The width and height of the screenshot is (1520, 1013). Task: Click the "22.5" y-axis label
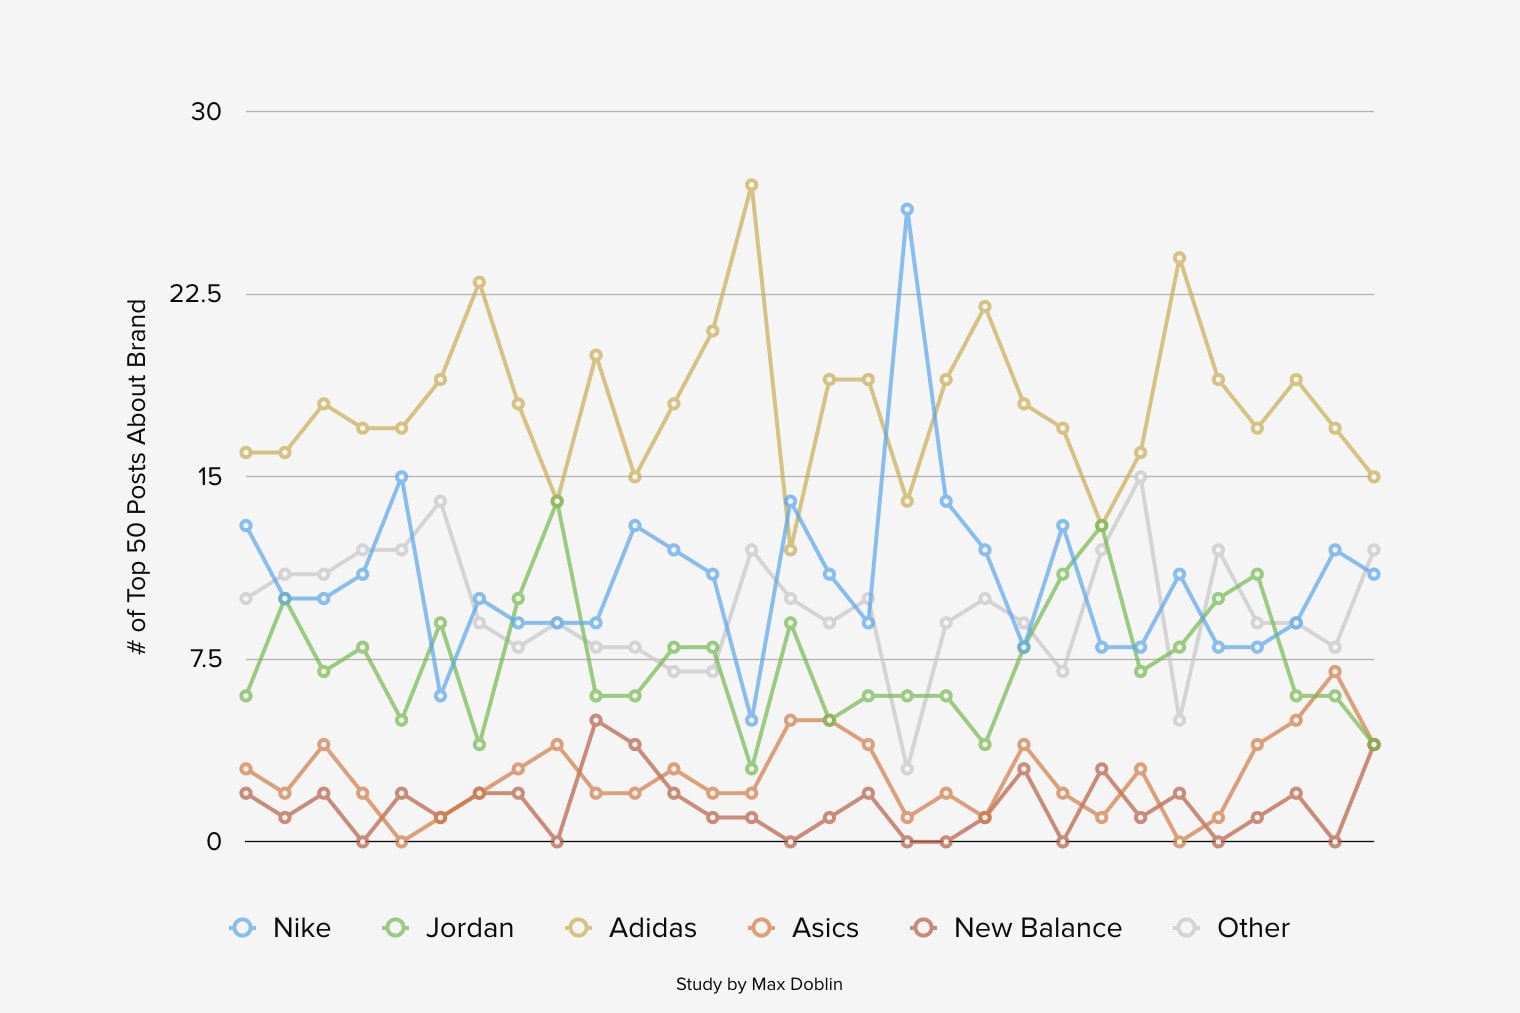pyautogui.click(x=195, y=294)
